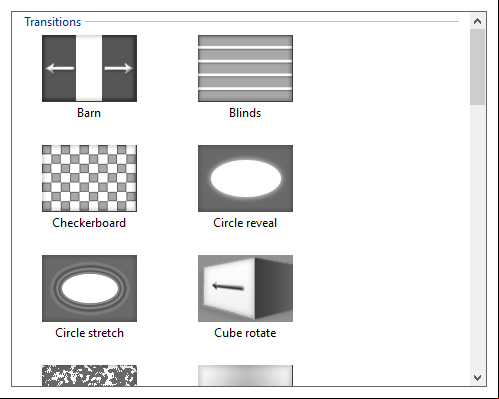Viewport: 499px width, 399px height.
Task: Choose the Checkerboard transition thumbnail
Action: click(89, 178)
